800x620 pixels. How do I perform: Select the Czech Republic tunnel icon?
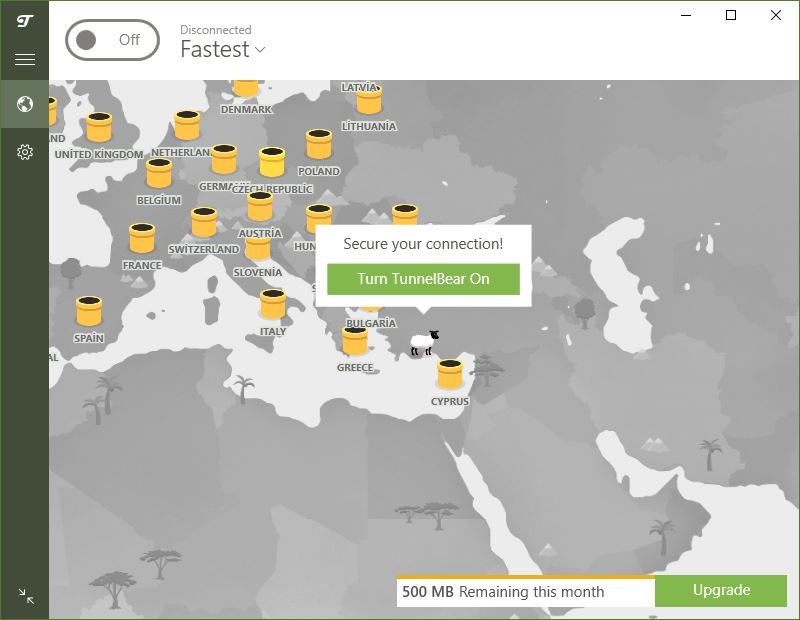pyautogui.click(x=272, y=162)
